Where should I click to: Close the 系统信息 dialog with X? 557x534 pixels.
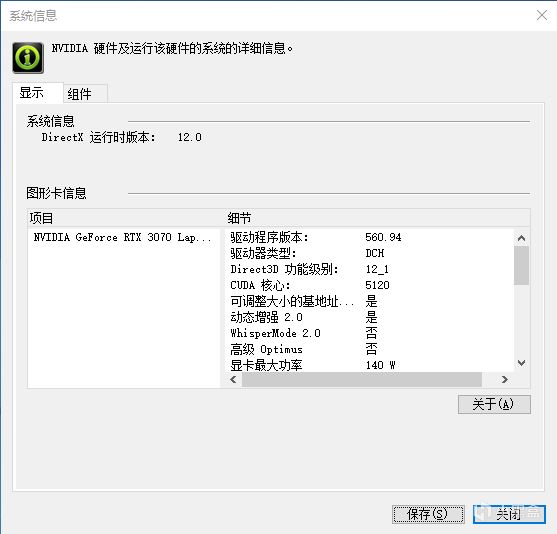pyautogui.click(x=542, y=15)
